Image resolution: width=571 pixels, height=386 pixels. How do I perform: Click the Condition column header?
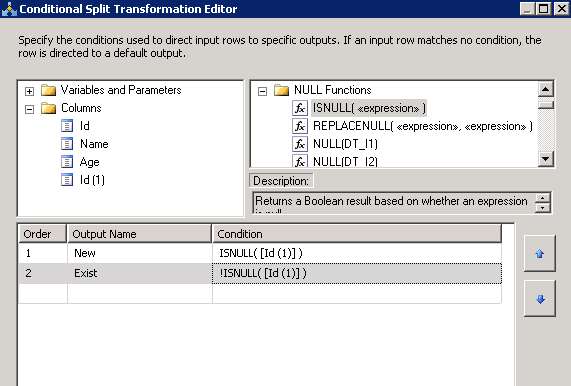pyautogui.click(x=357, y=234)
